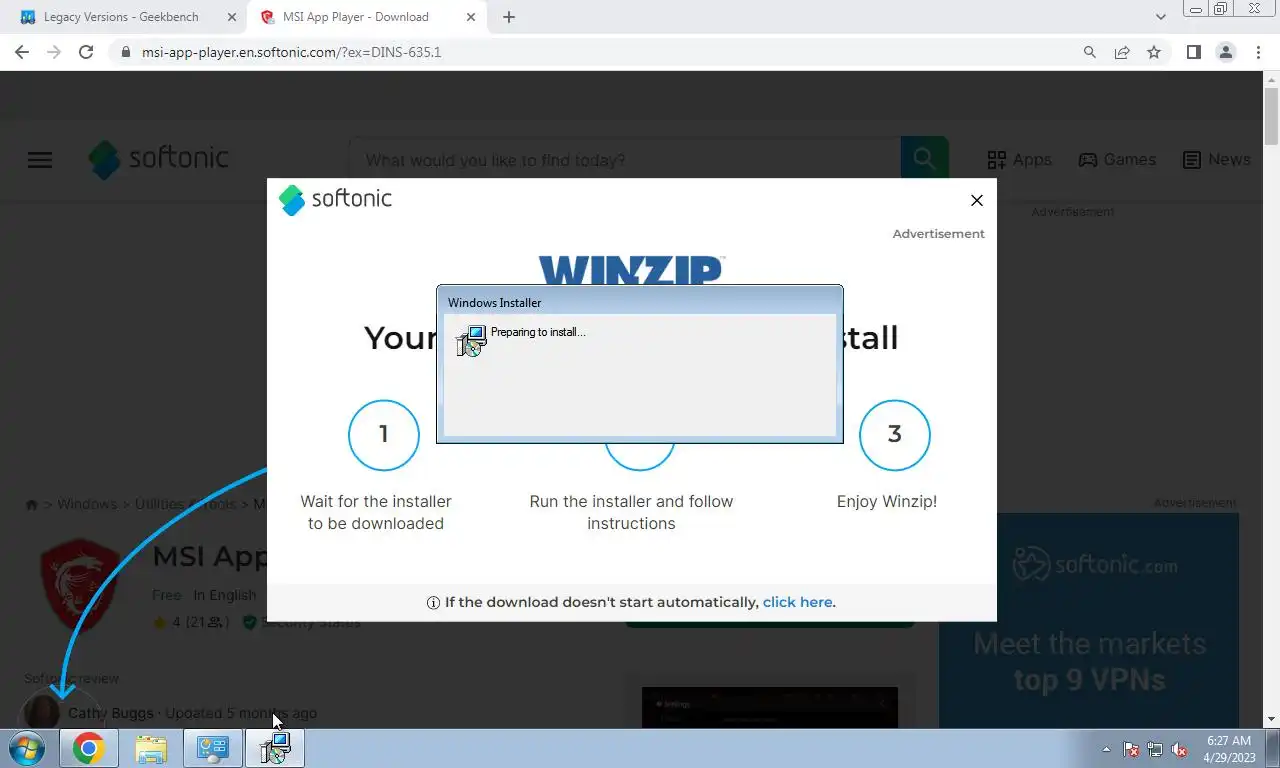Go back to previous page
1280x768 pixels.
click(x=22, y=52)
